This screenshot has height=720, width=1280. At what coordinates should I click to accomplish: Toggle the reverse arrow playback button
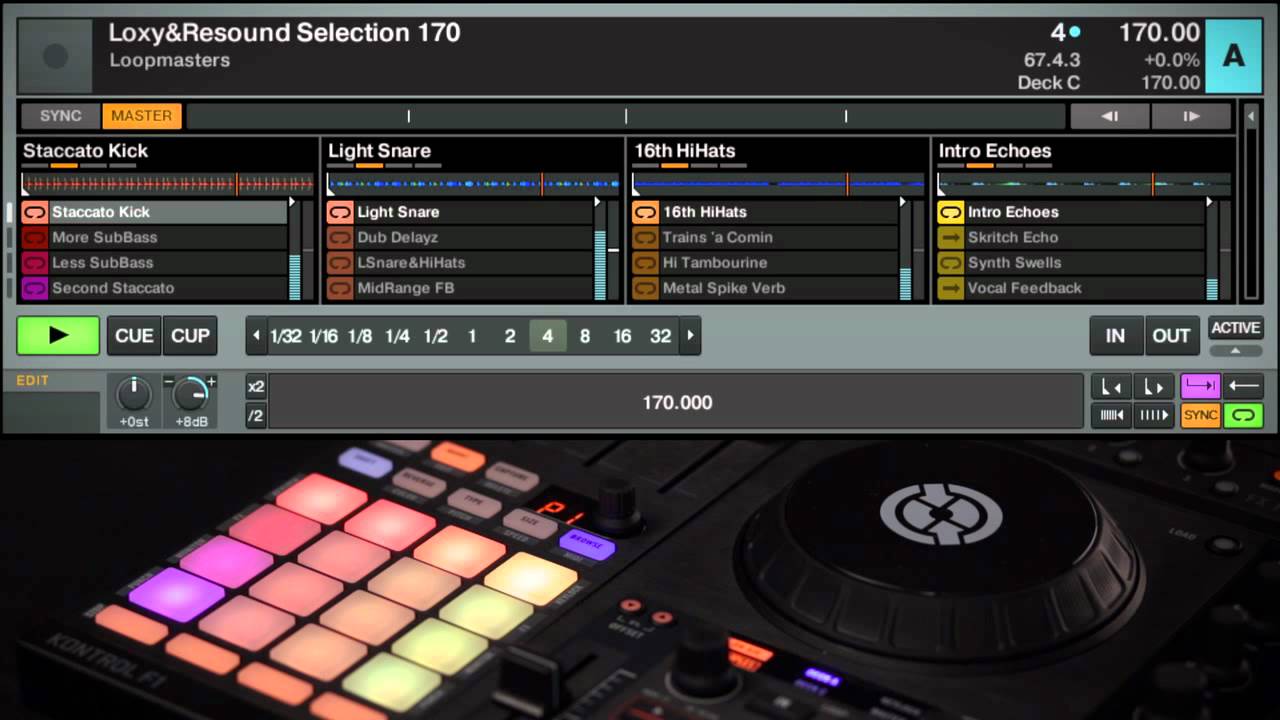[x=1243, y=386]
